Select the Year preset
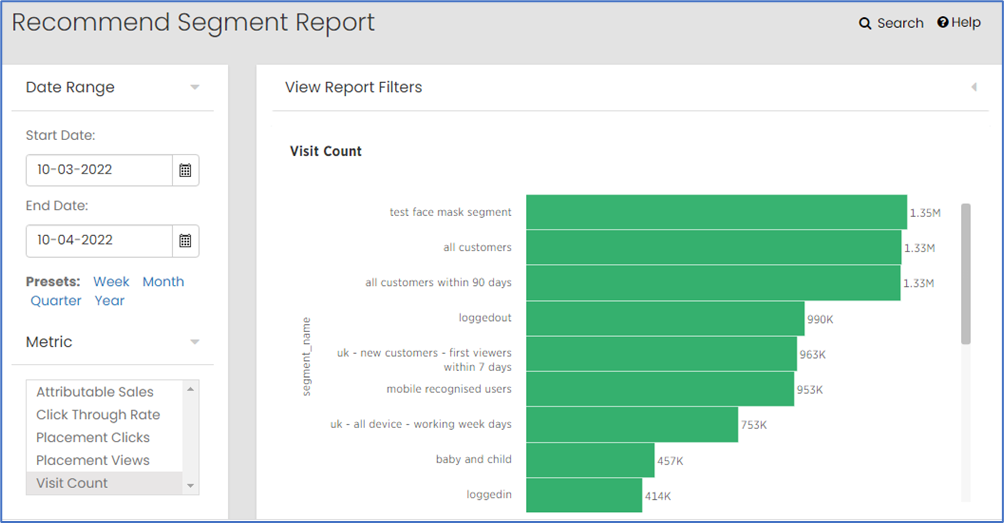The width and height of the screenshot is (1004, 523). [x=109, y=301]
